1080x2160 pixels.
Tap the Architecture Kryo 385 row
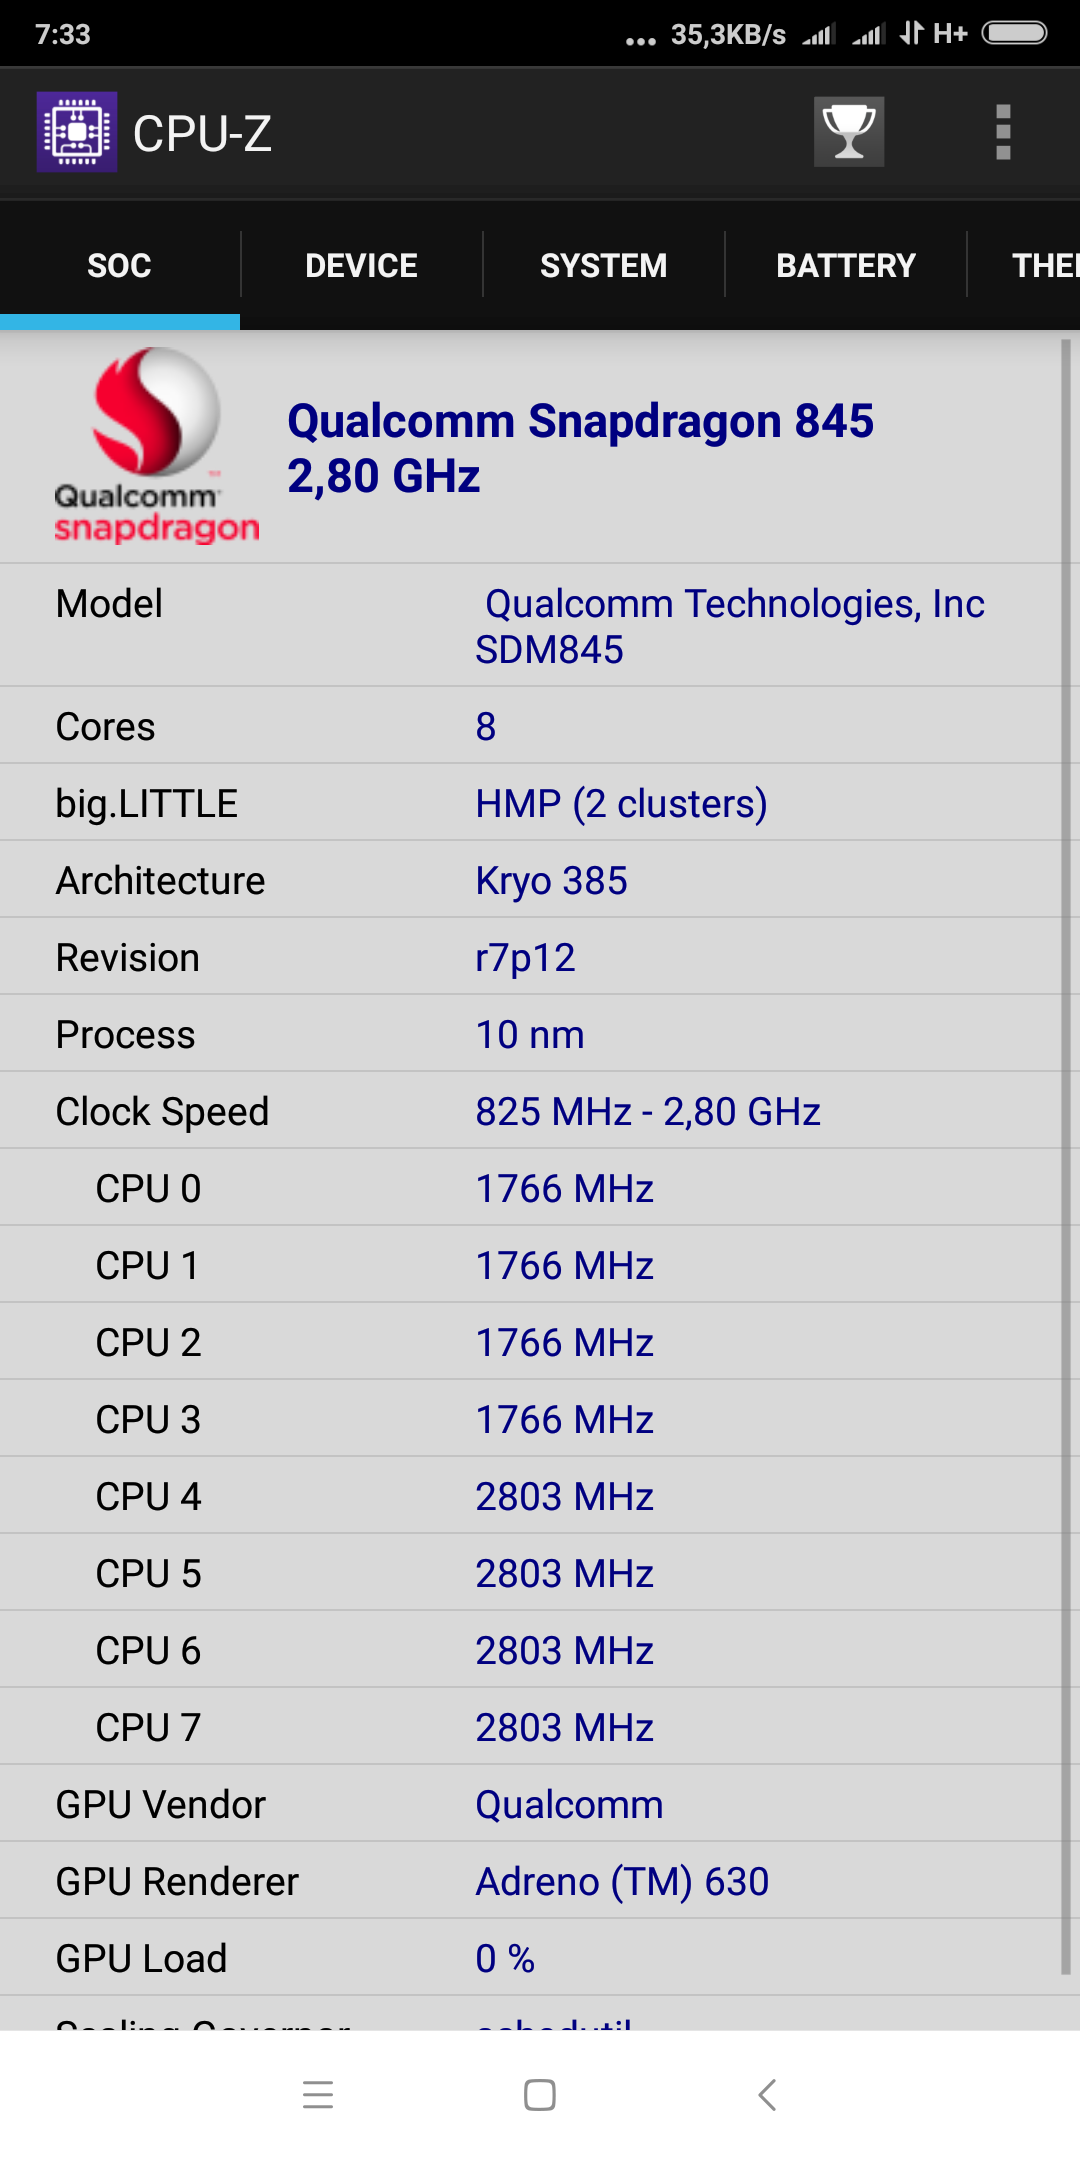pos(530,880)
